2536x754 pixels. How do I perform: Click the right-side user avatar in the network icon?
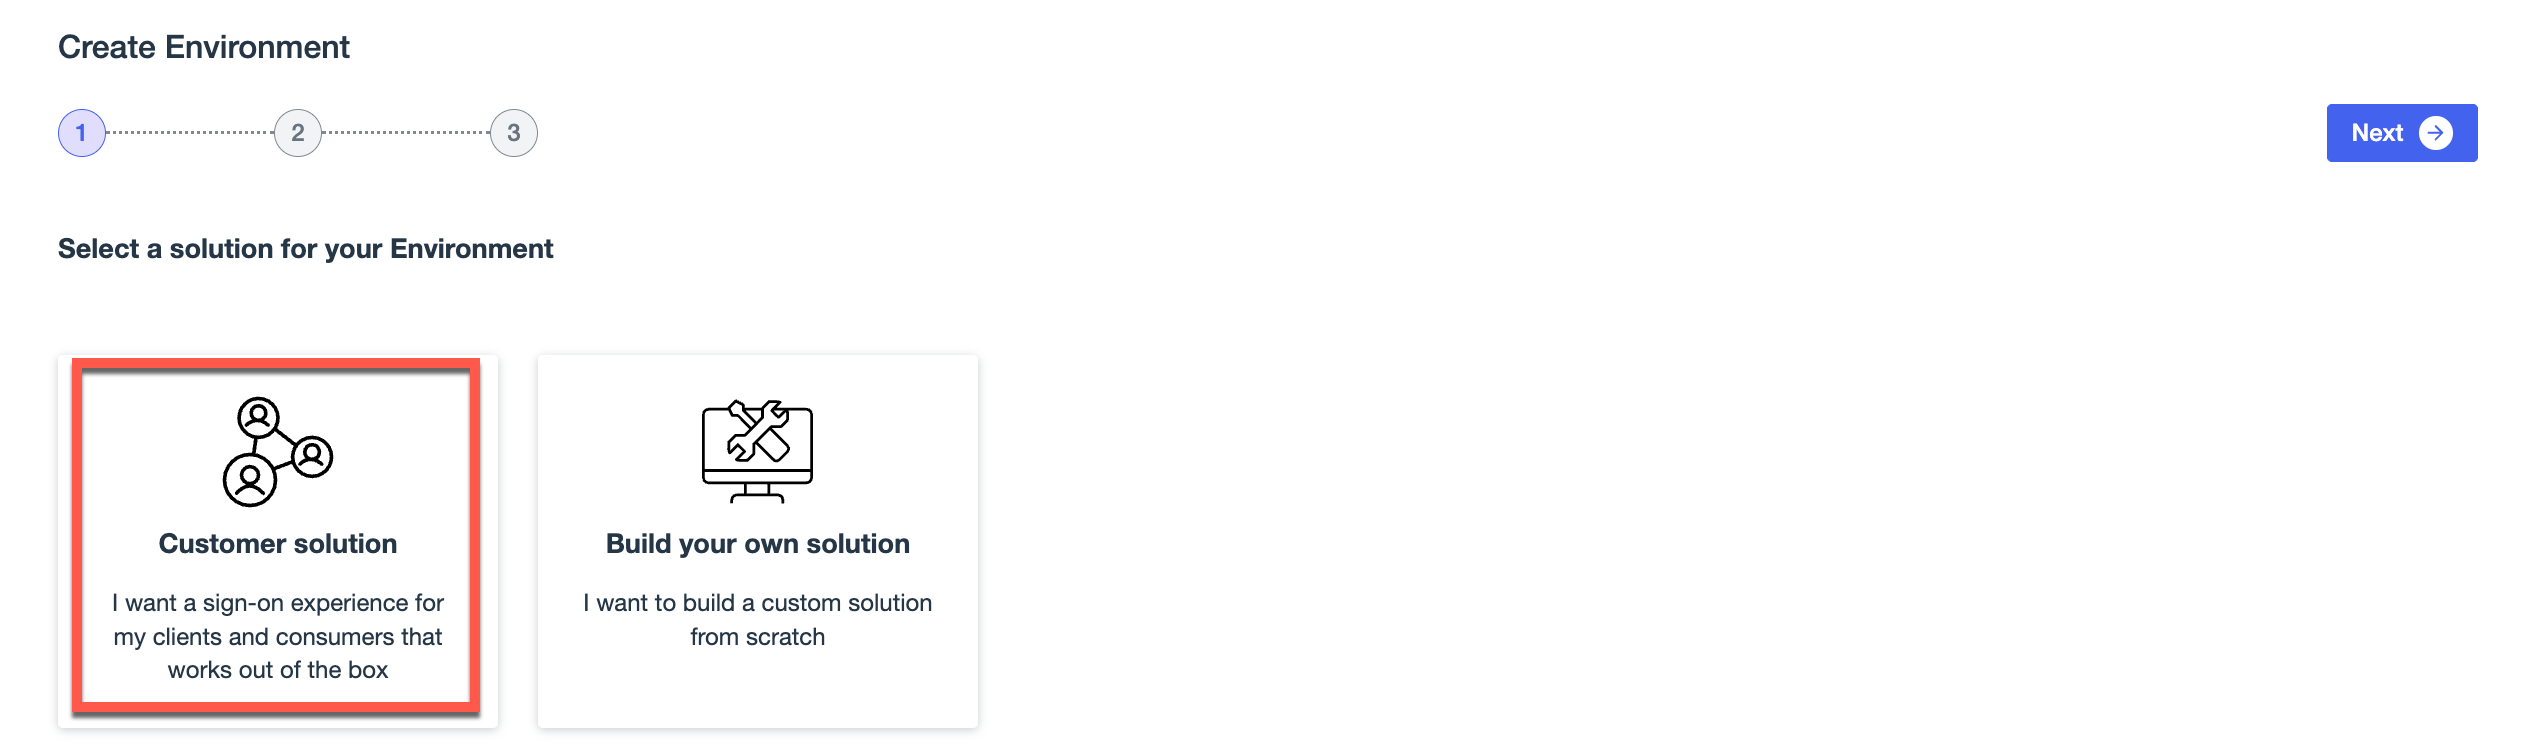312,457
